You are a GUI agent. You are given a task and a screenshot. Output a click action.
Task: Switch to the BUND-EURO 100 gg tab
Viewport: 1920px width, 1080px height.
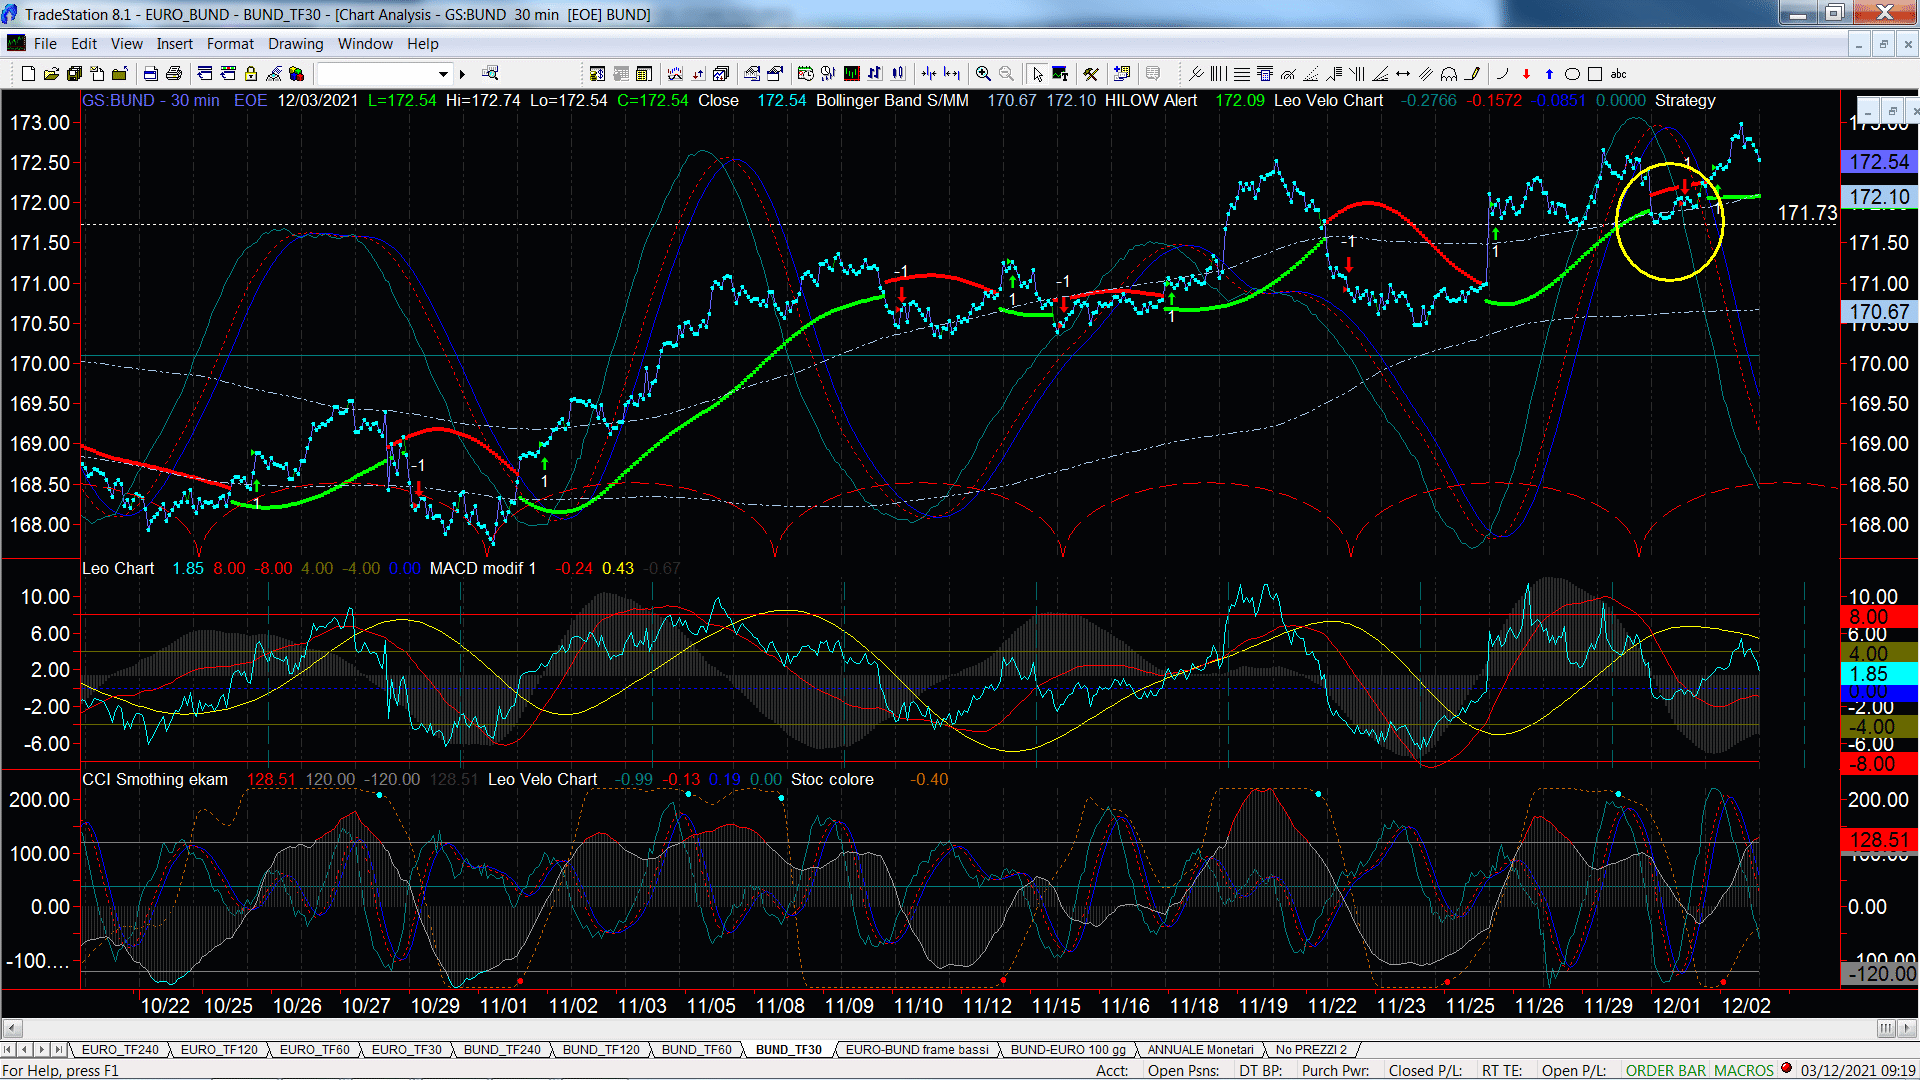(1068, 1049)
